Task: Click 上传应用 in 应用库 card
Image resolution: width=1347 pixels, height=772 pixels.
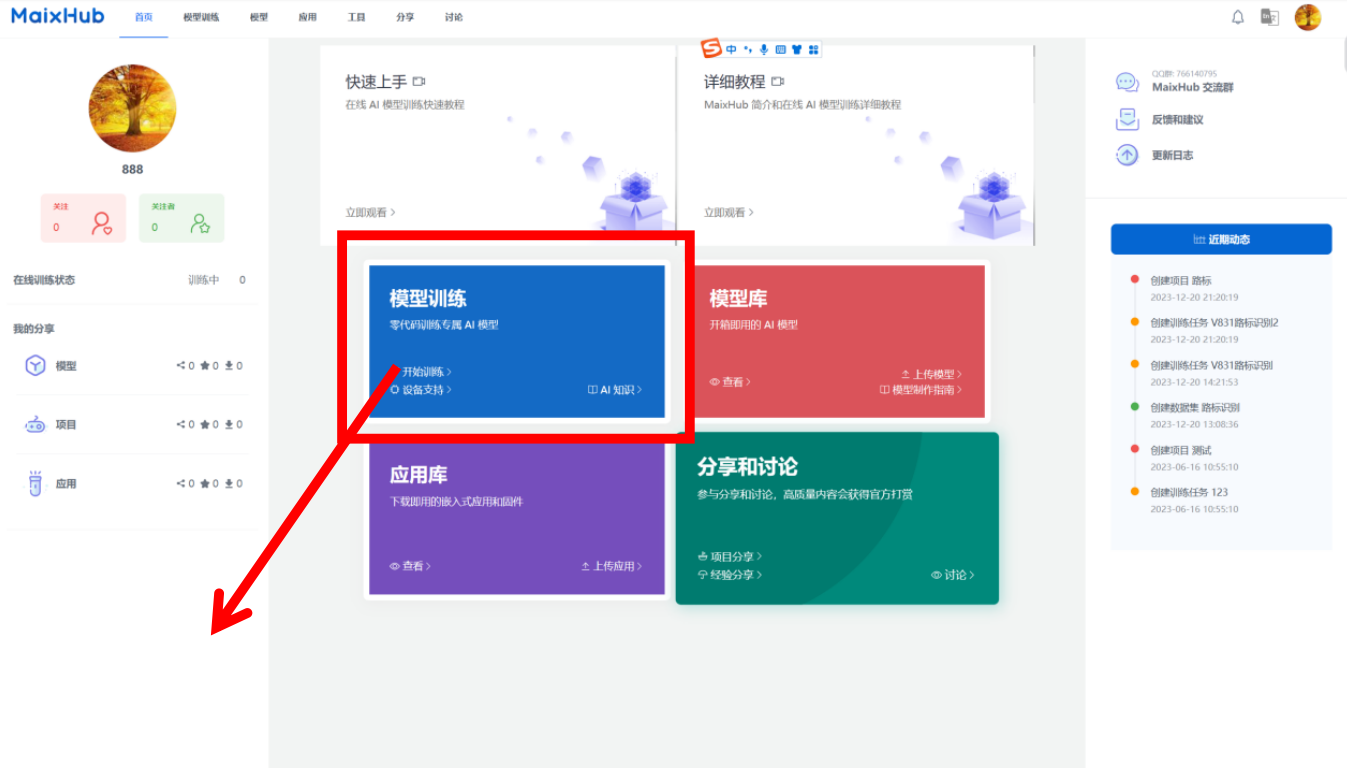Action: point(611,566)
